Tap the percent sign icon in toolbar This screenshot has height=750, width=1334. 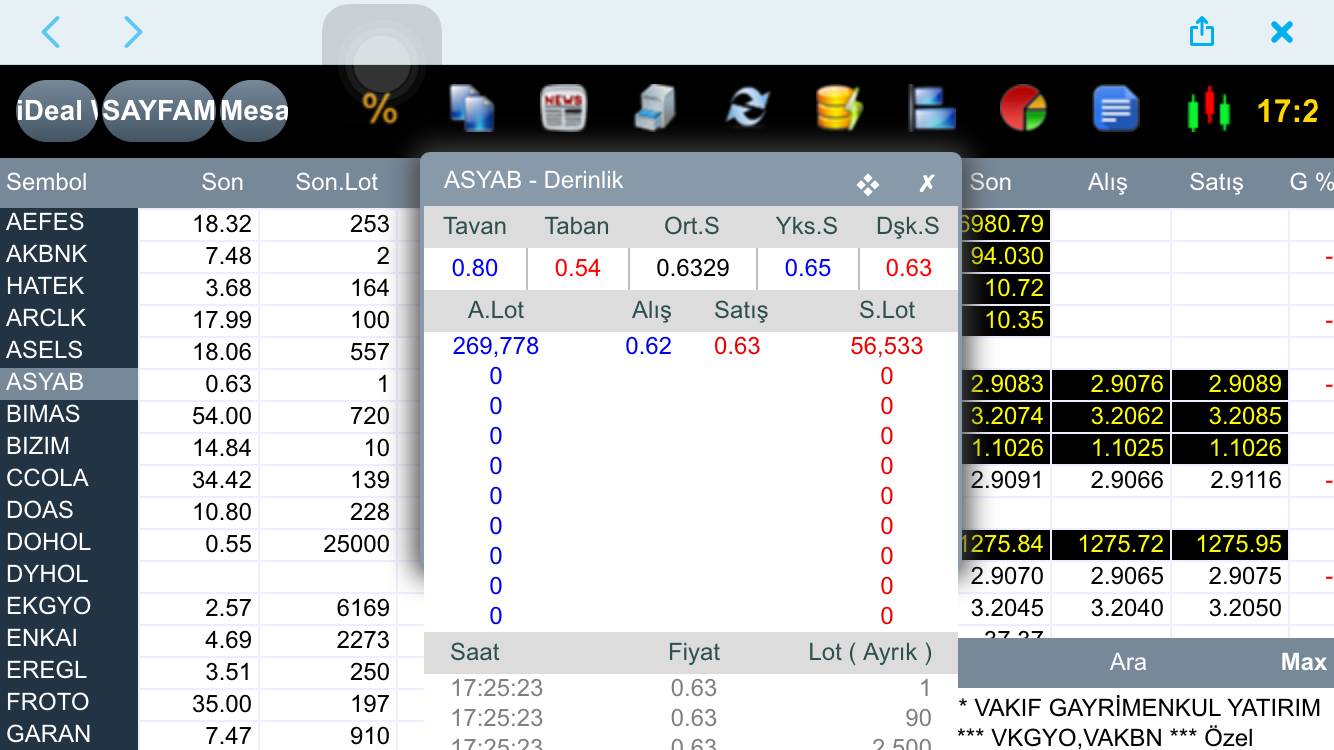[379, 109]
